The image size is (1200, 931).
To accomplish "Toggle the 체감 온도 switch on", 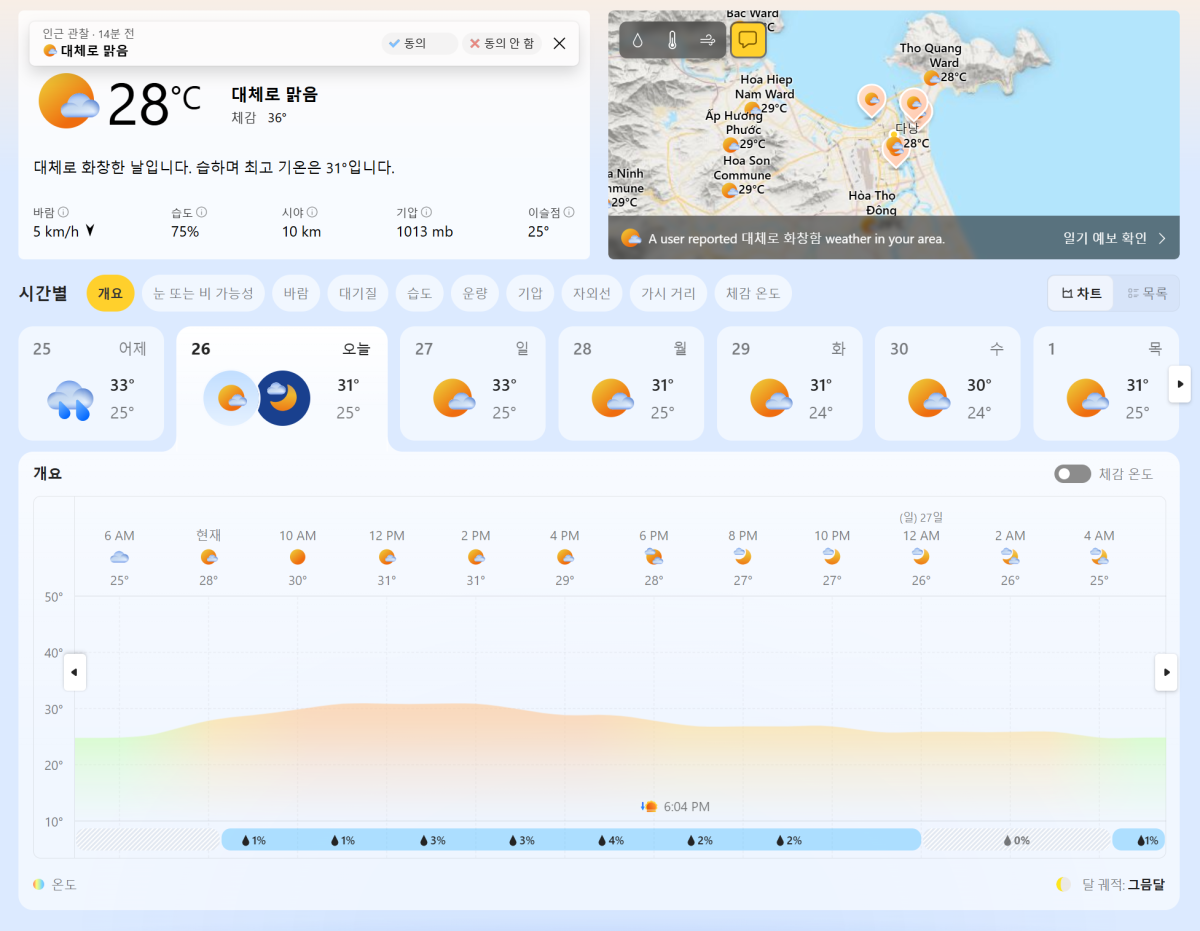I will click(x=1072, y=474).
